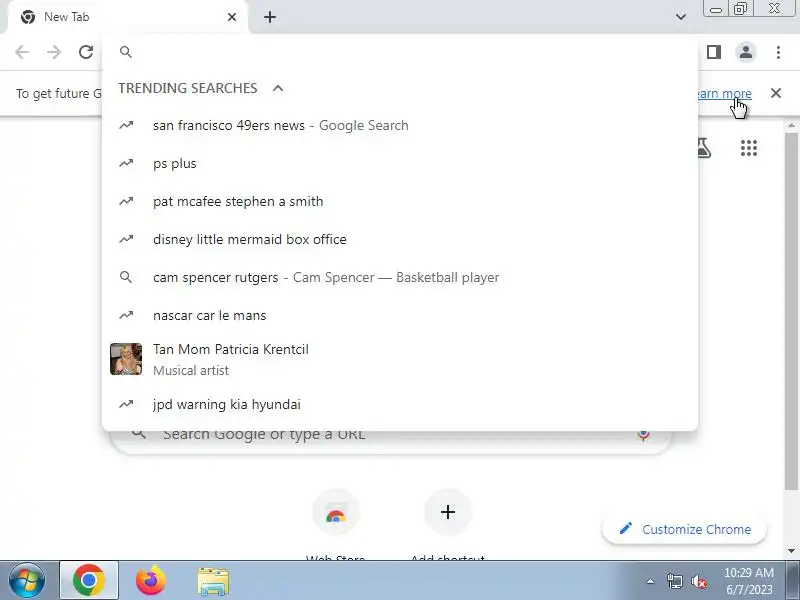This screenshot has height=600, width=800.
Task: Go forward using the forward arrow
Action: pos(54,52)
